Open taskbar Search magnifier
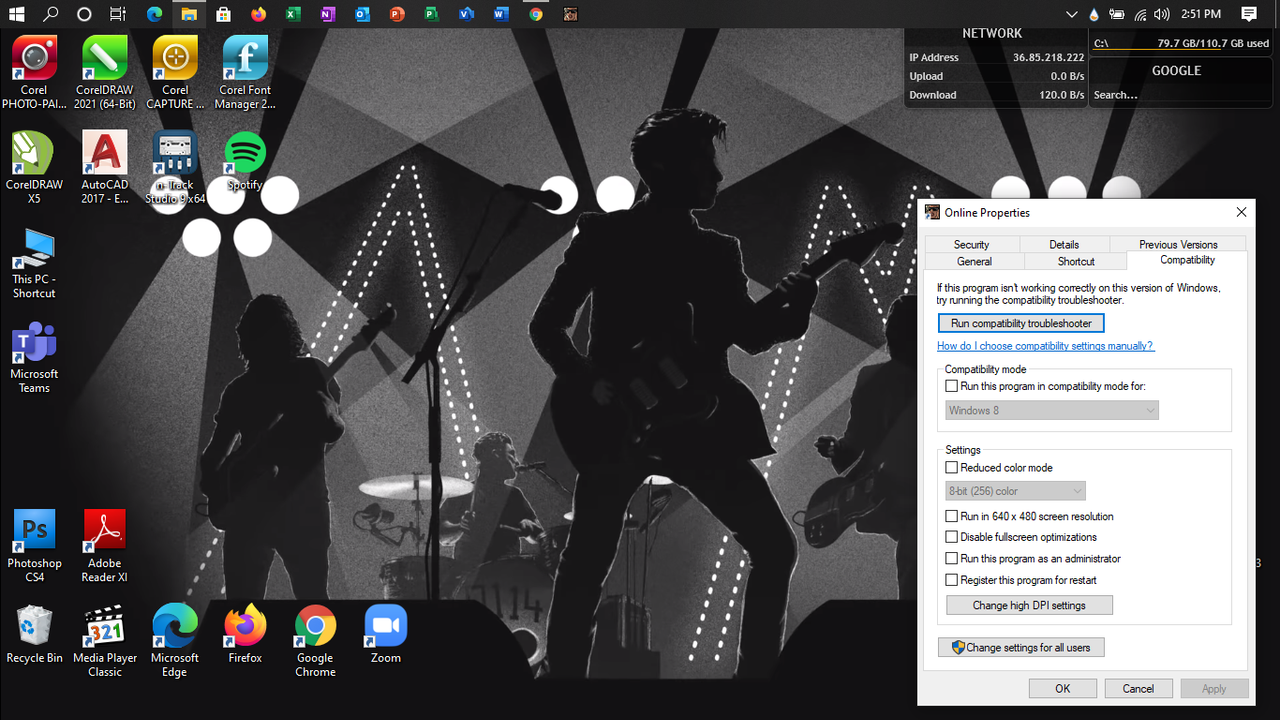The width and height of the screenshot is (1280, 720). (50, 14)
